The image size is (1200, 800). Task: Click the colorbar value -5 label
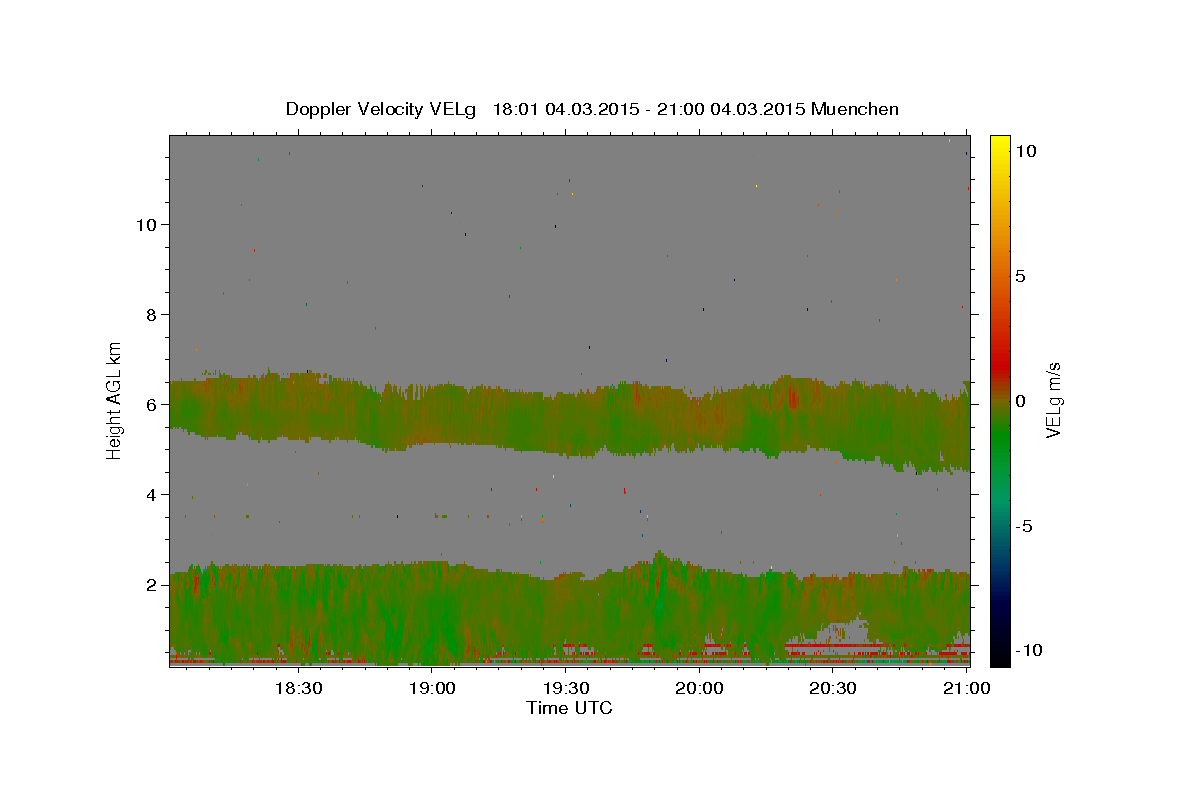(x=1023, y=526)
